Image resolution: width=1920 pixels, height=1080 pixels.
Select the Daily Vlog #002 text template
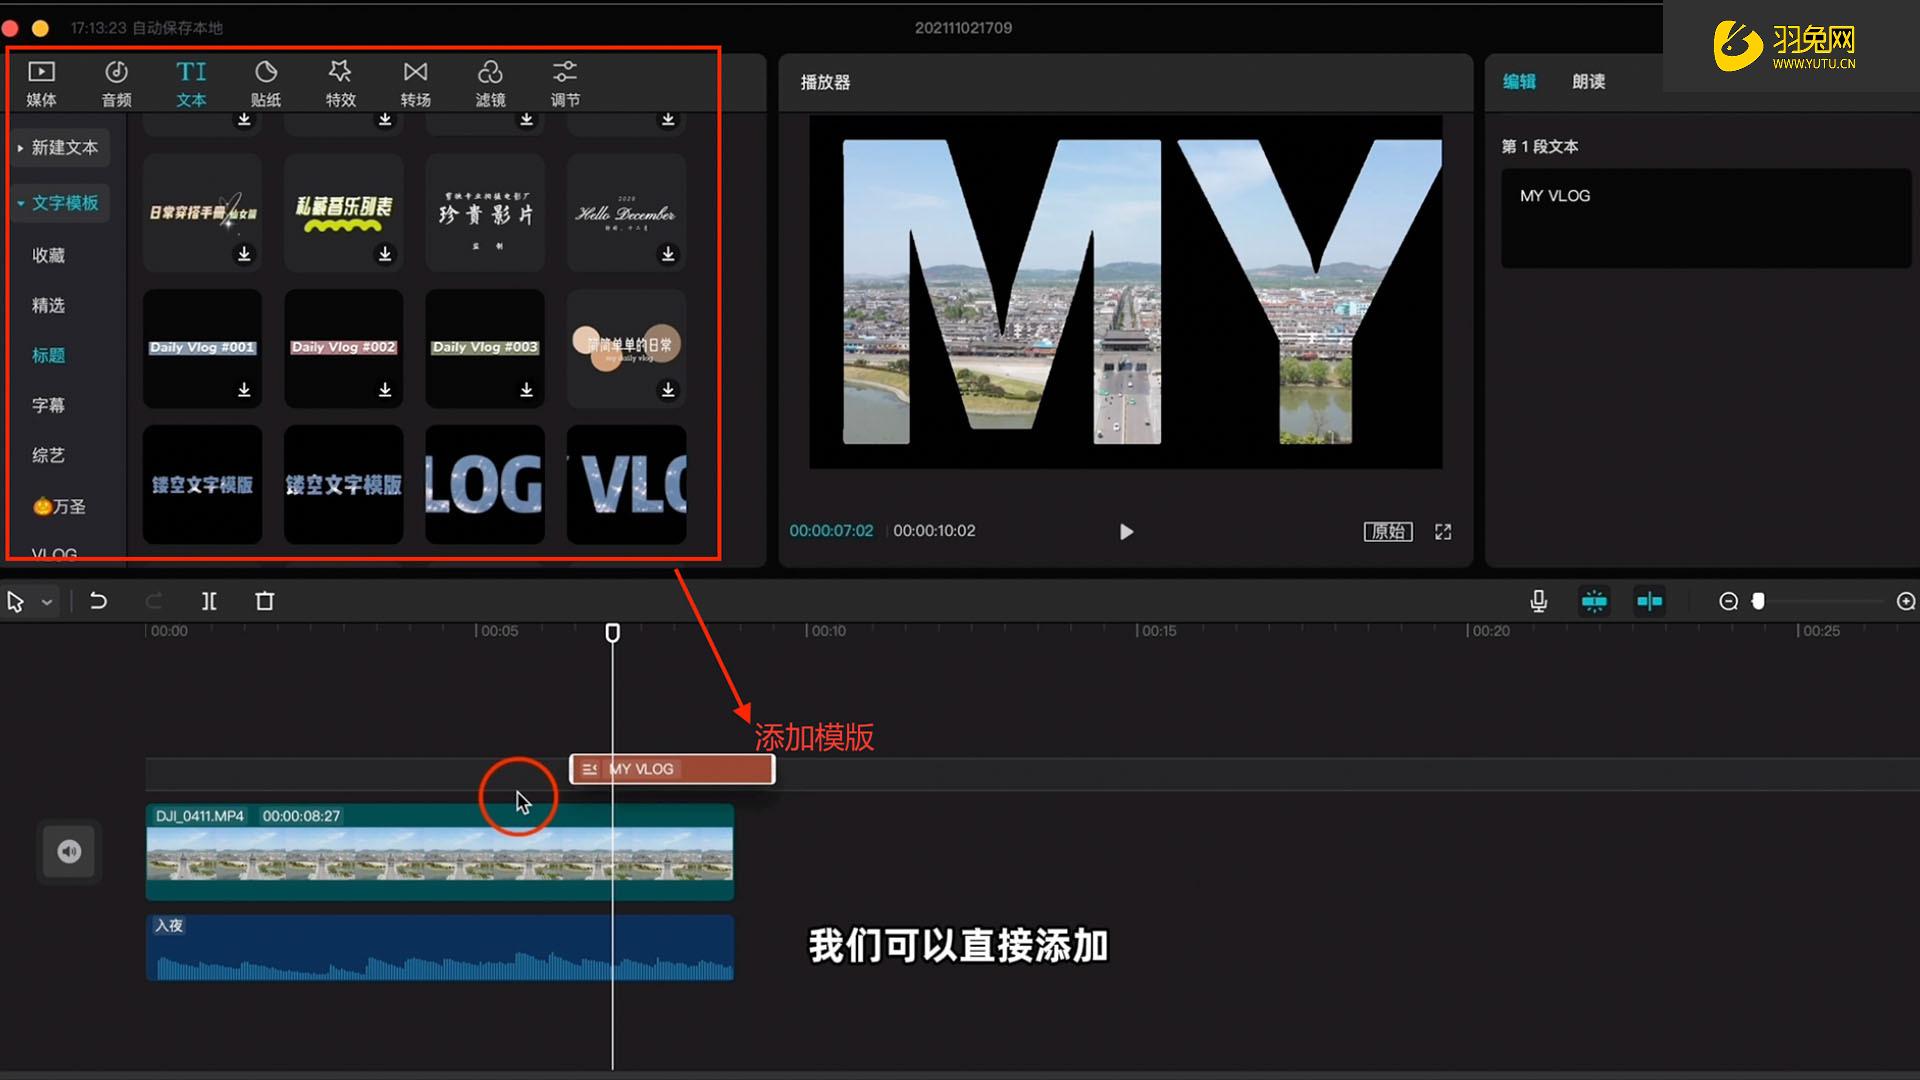point(343,348)
